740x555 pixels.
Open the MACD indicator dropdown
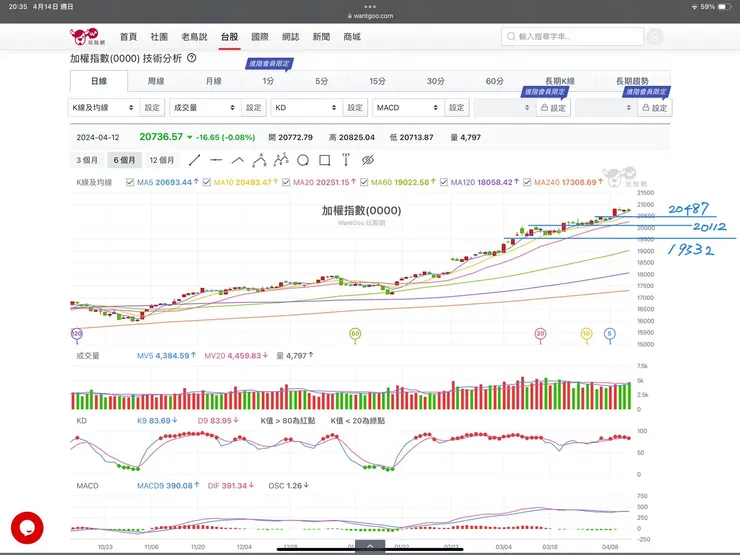click(408, 108)
